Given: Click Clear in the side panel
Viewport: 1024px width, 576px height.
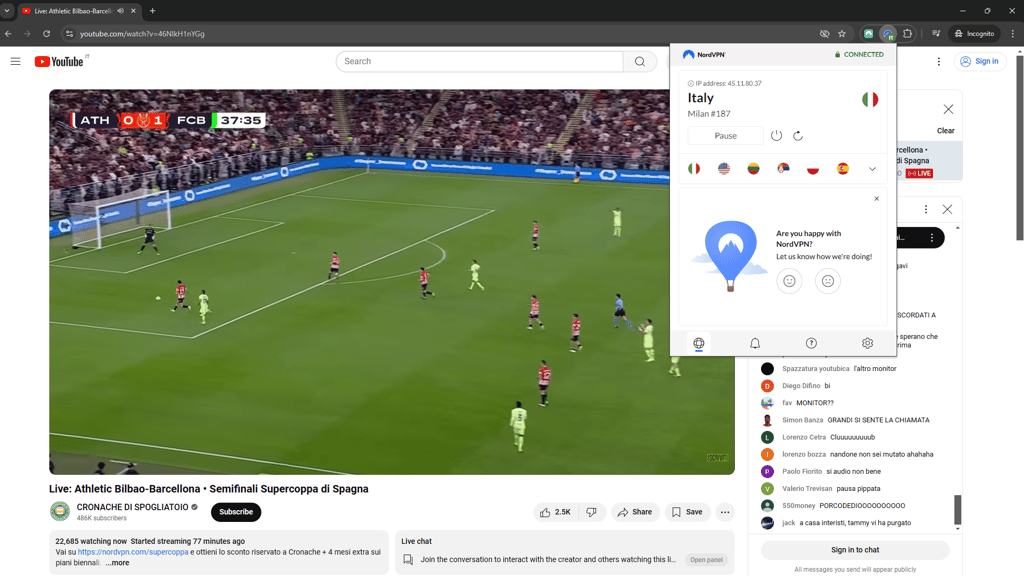Looking at the screenshot, I should point(946,131).
